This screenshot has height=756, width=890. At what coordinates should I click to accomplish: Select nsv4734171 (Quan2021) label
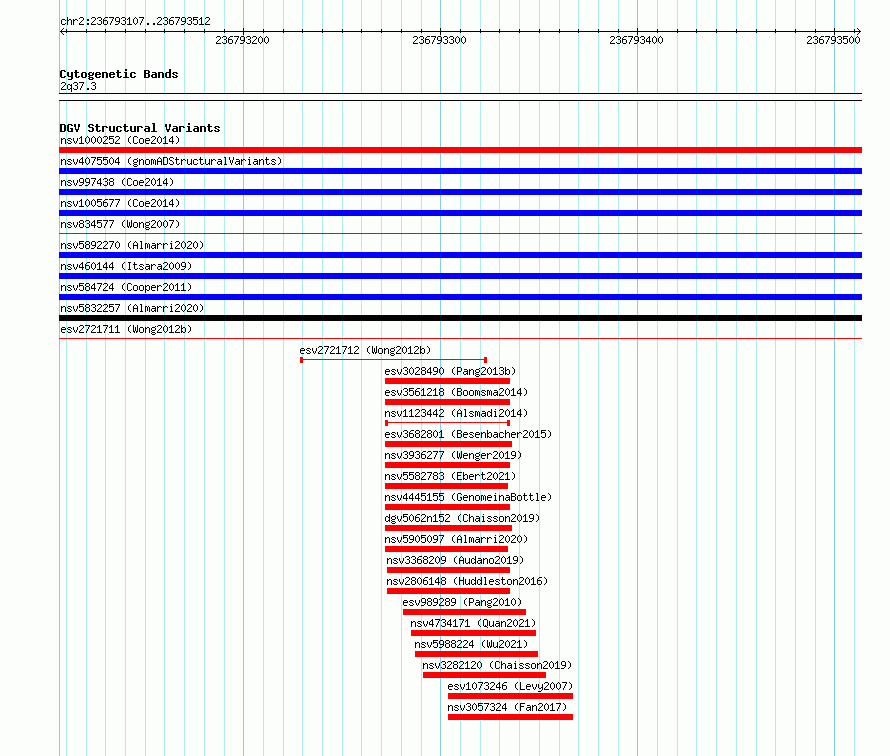[473, 623]
